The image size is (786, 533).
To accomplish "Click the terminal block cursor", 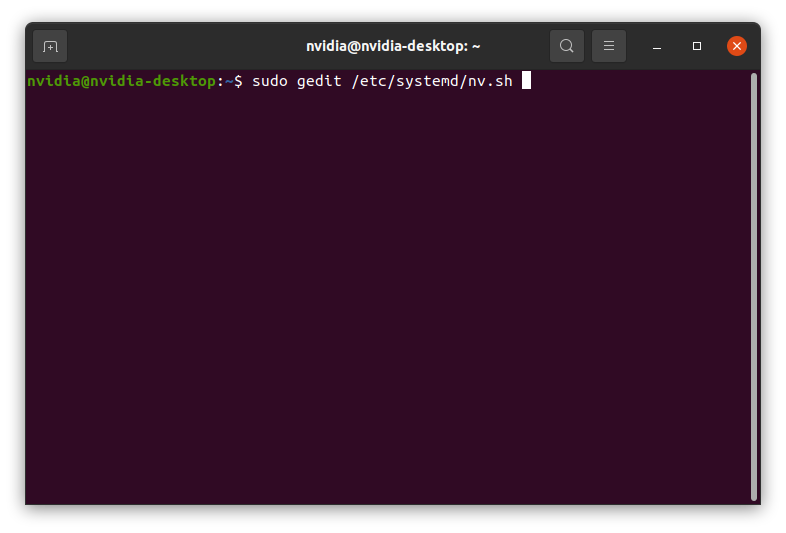I will (x=526, y=80).
